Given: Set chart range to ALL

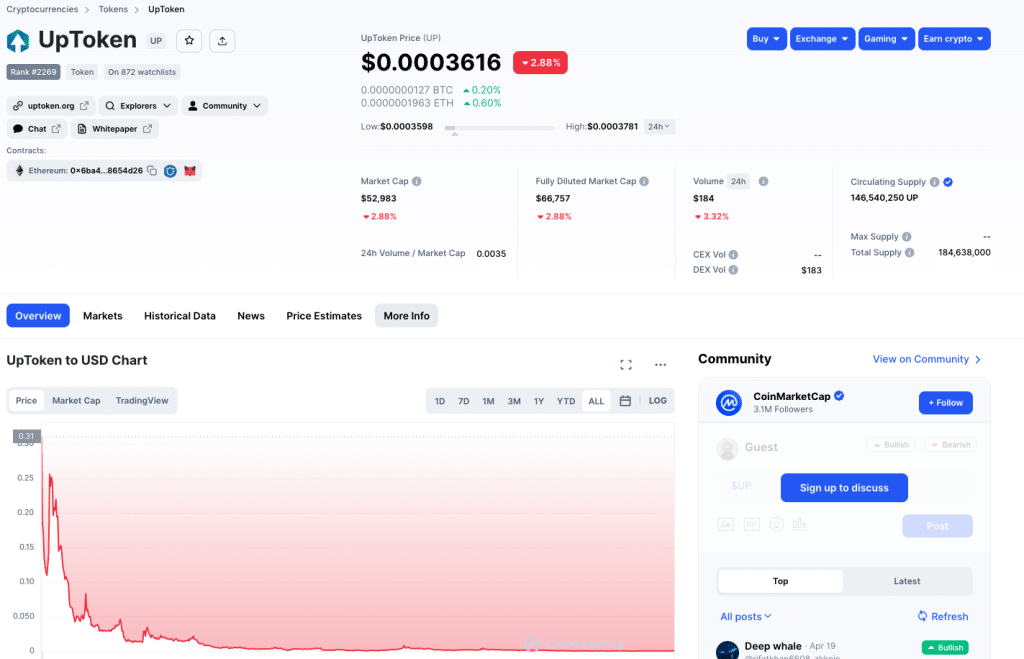Looking at the screenshot, I should (596, 401).
